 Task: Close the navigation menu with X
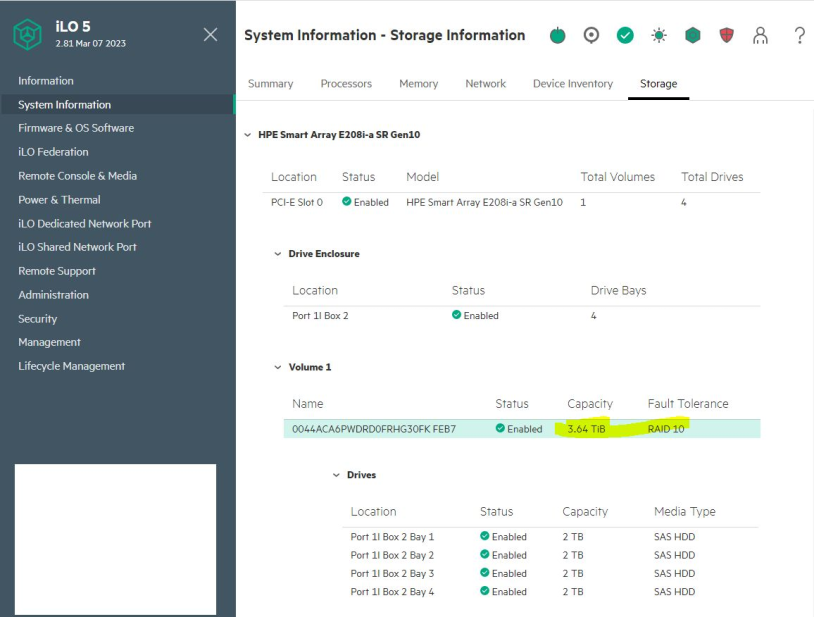[210, 35]
